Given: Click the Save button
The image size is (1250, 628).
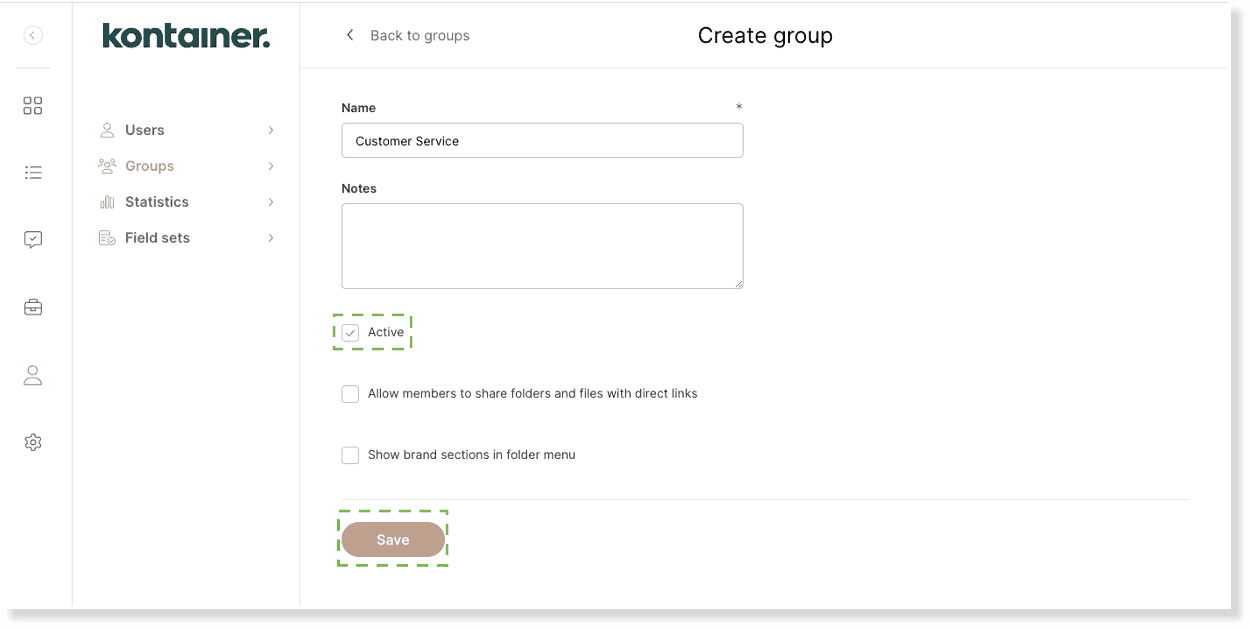Looking at the screenshot, I should tap(393, 539).
